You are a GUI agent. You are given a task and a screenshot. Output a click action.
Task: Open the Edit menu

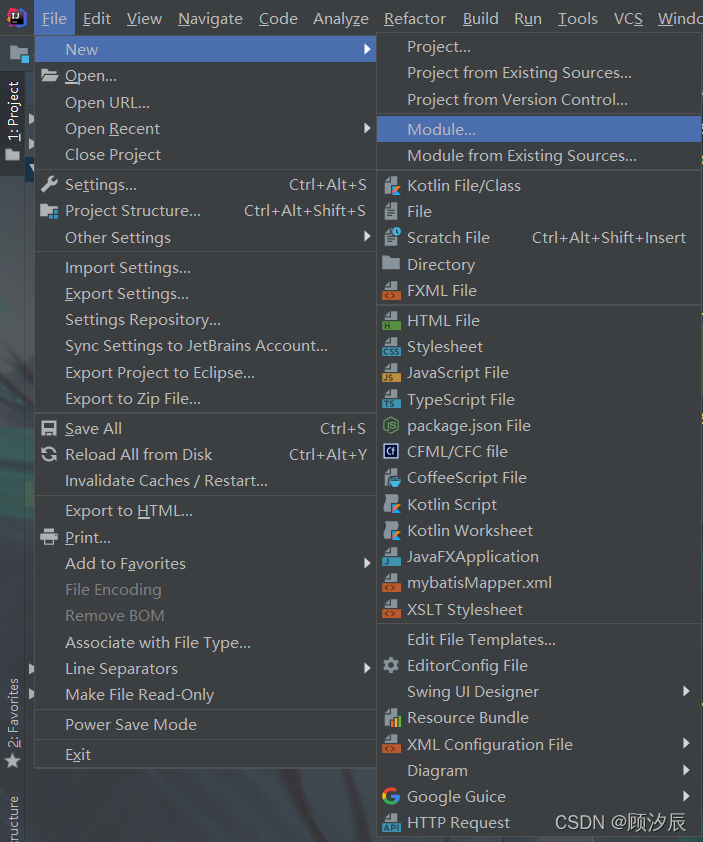coord(97,19)
